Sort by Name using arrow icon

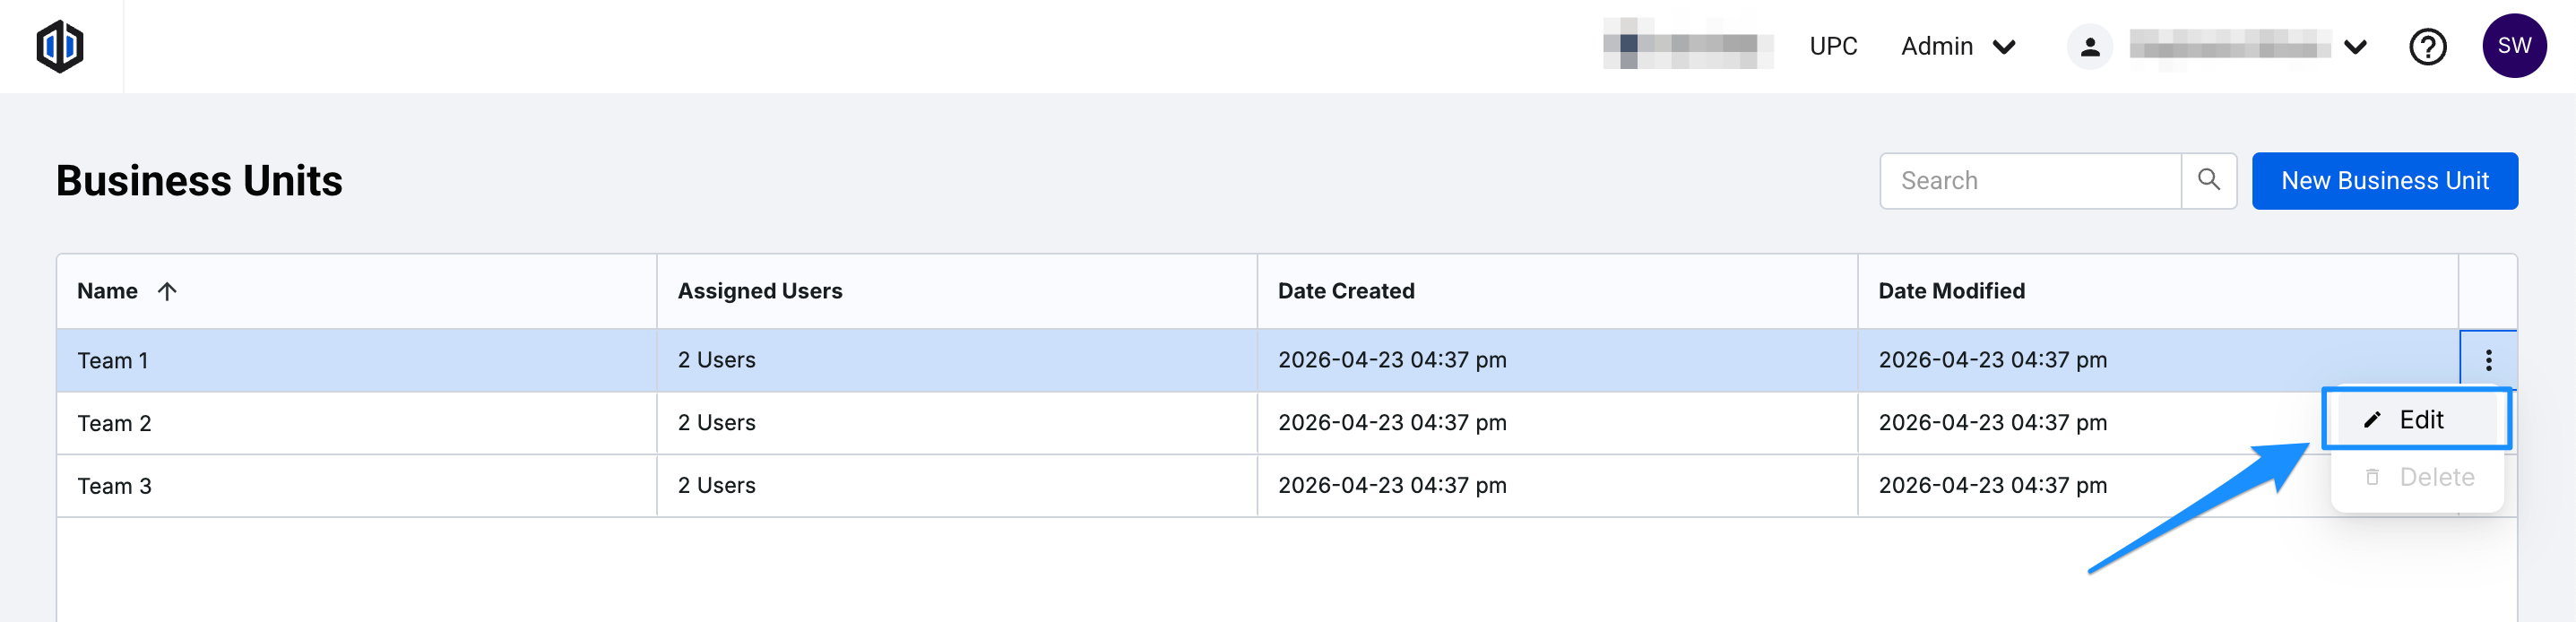tap(167, 291)
